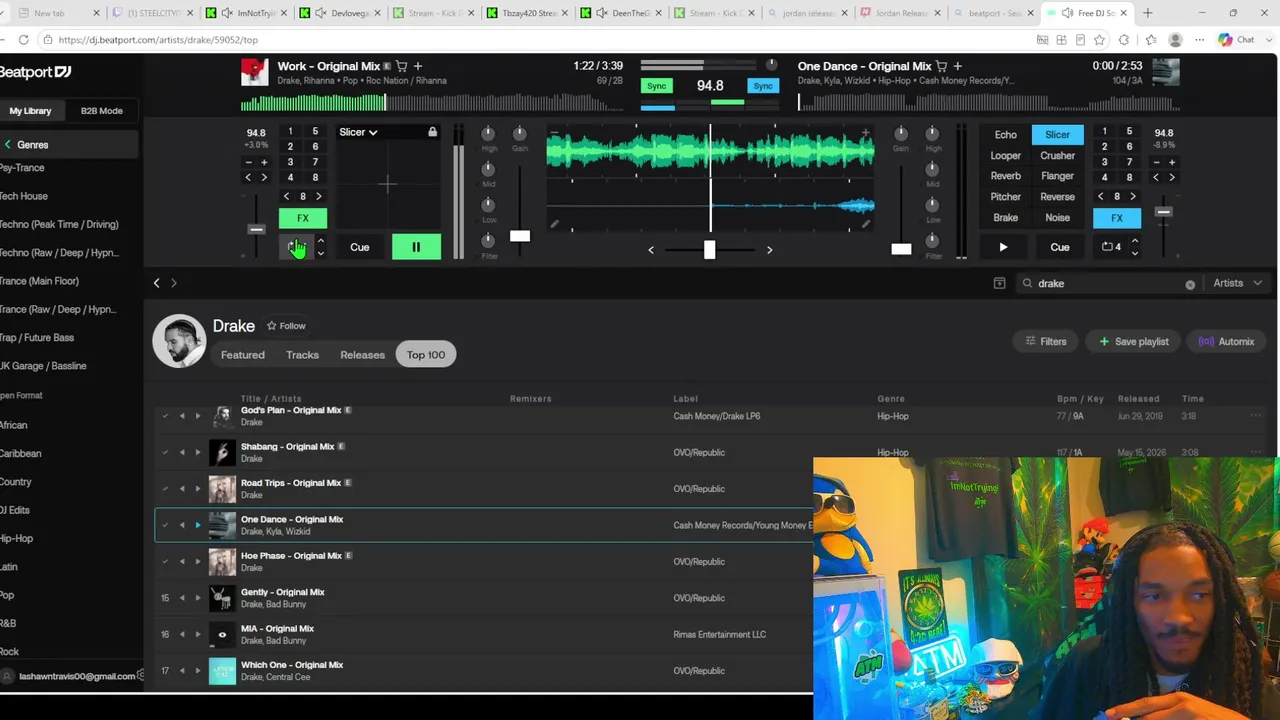Image resolution: width=1280 pixels, height=720 pixels.
Task: Click the edit pencil on right waveform
Action: point(866,225)
